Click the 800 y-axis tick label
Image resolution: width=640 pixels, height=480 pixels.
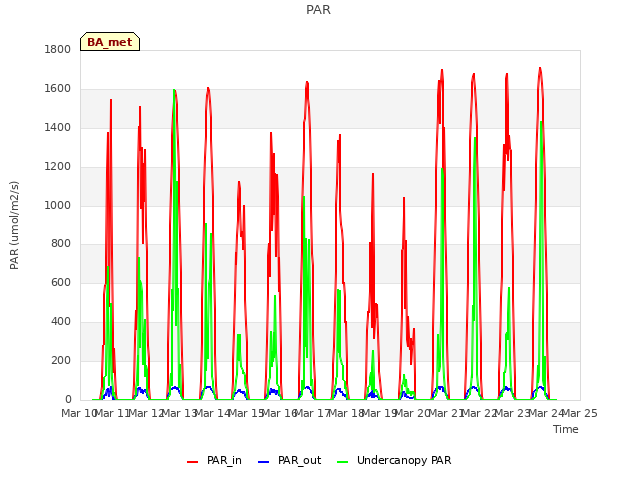click(61, 244)
